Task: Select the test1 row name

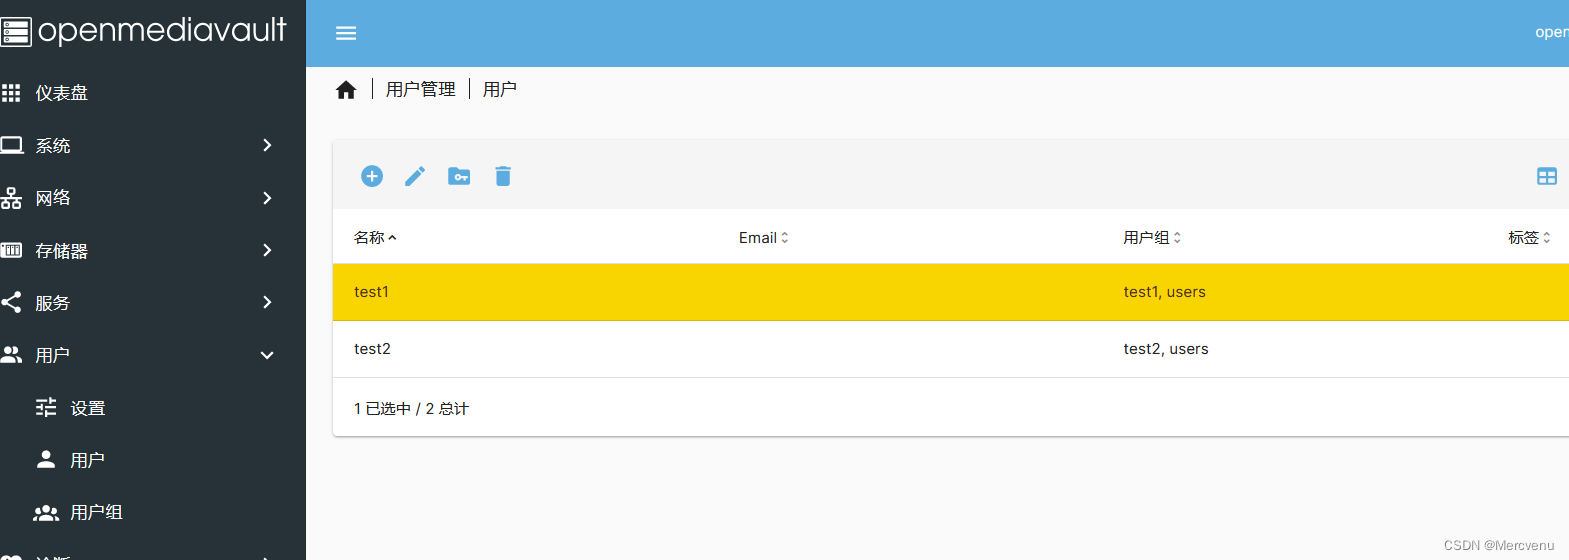Action: [371, 292]
